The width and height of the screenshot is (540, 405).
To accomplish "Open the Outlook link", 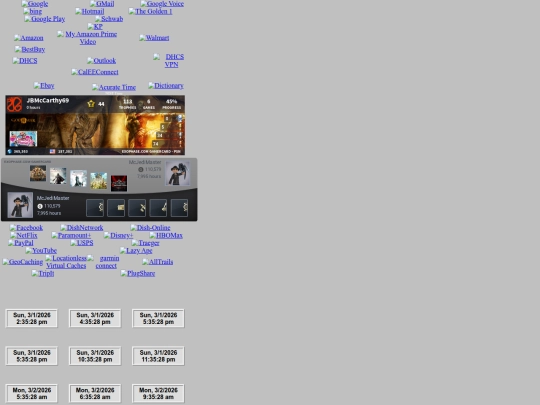I will [102, 61].
